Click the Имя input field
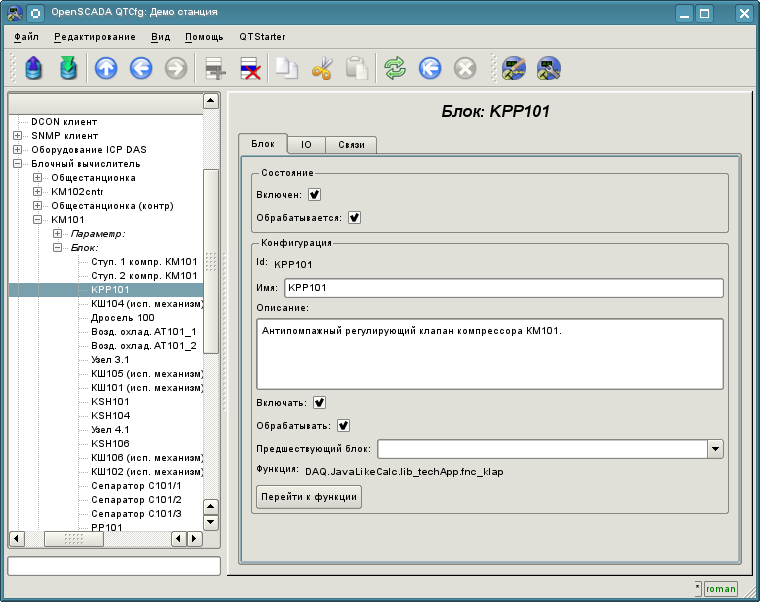 (x=502, y=288)
